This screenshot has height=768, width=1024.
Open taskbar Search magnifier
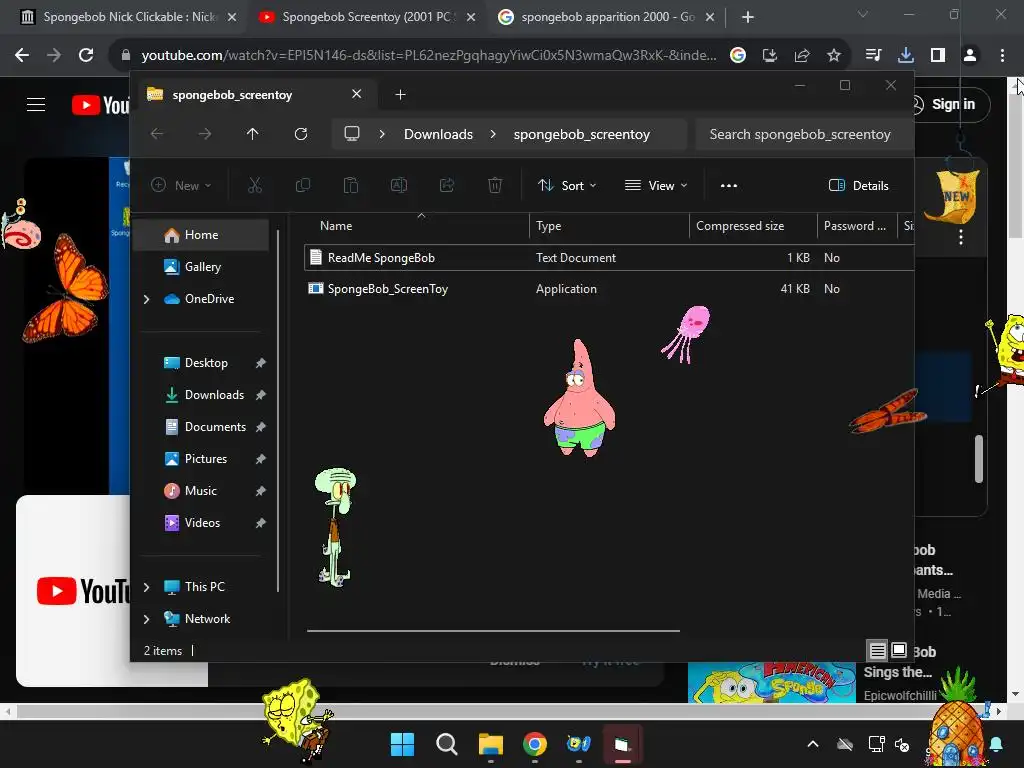click(447, 744)
